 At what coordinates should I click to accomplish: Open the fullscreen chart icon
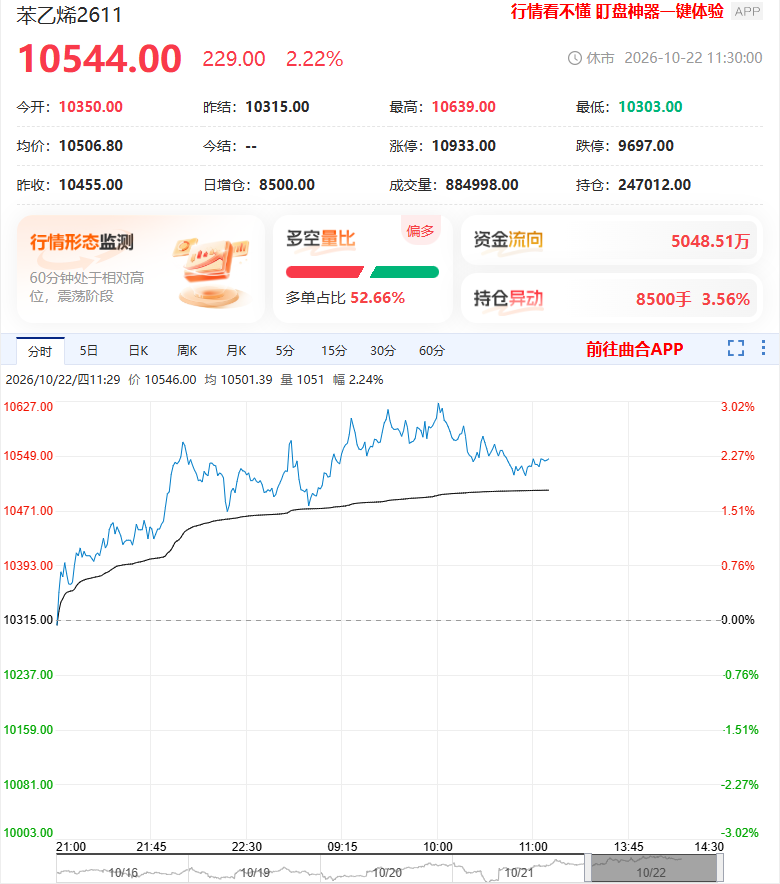pos(735,348)
